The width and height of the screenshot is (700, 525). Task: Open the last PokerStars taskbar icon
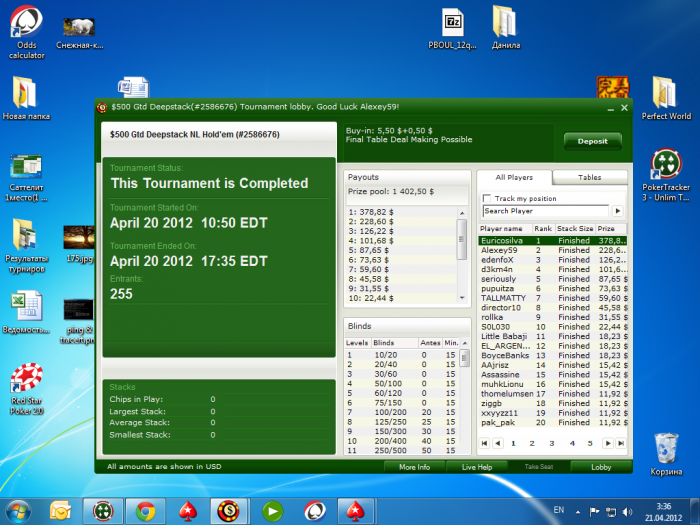pos(356,512)
